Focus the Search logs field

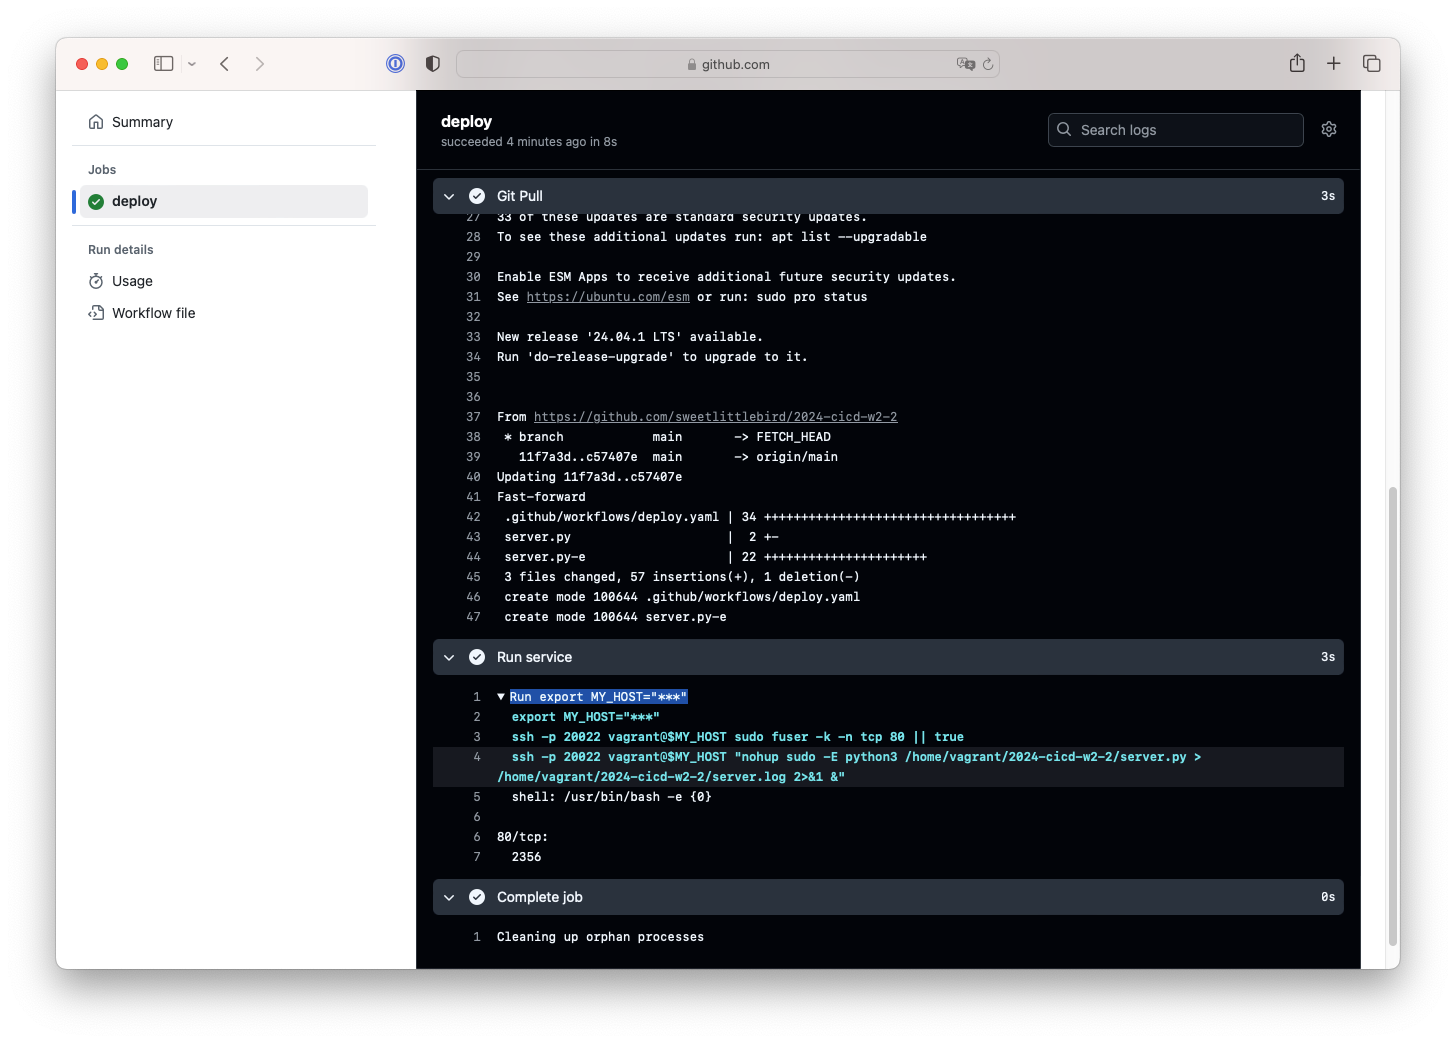click(x=1176, y=130)
